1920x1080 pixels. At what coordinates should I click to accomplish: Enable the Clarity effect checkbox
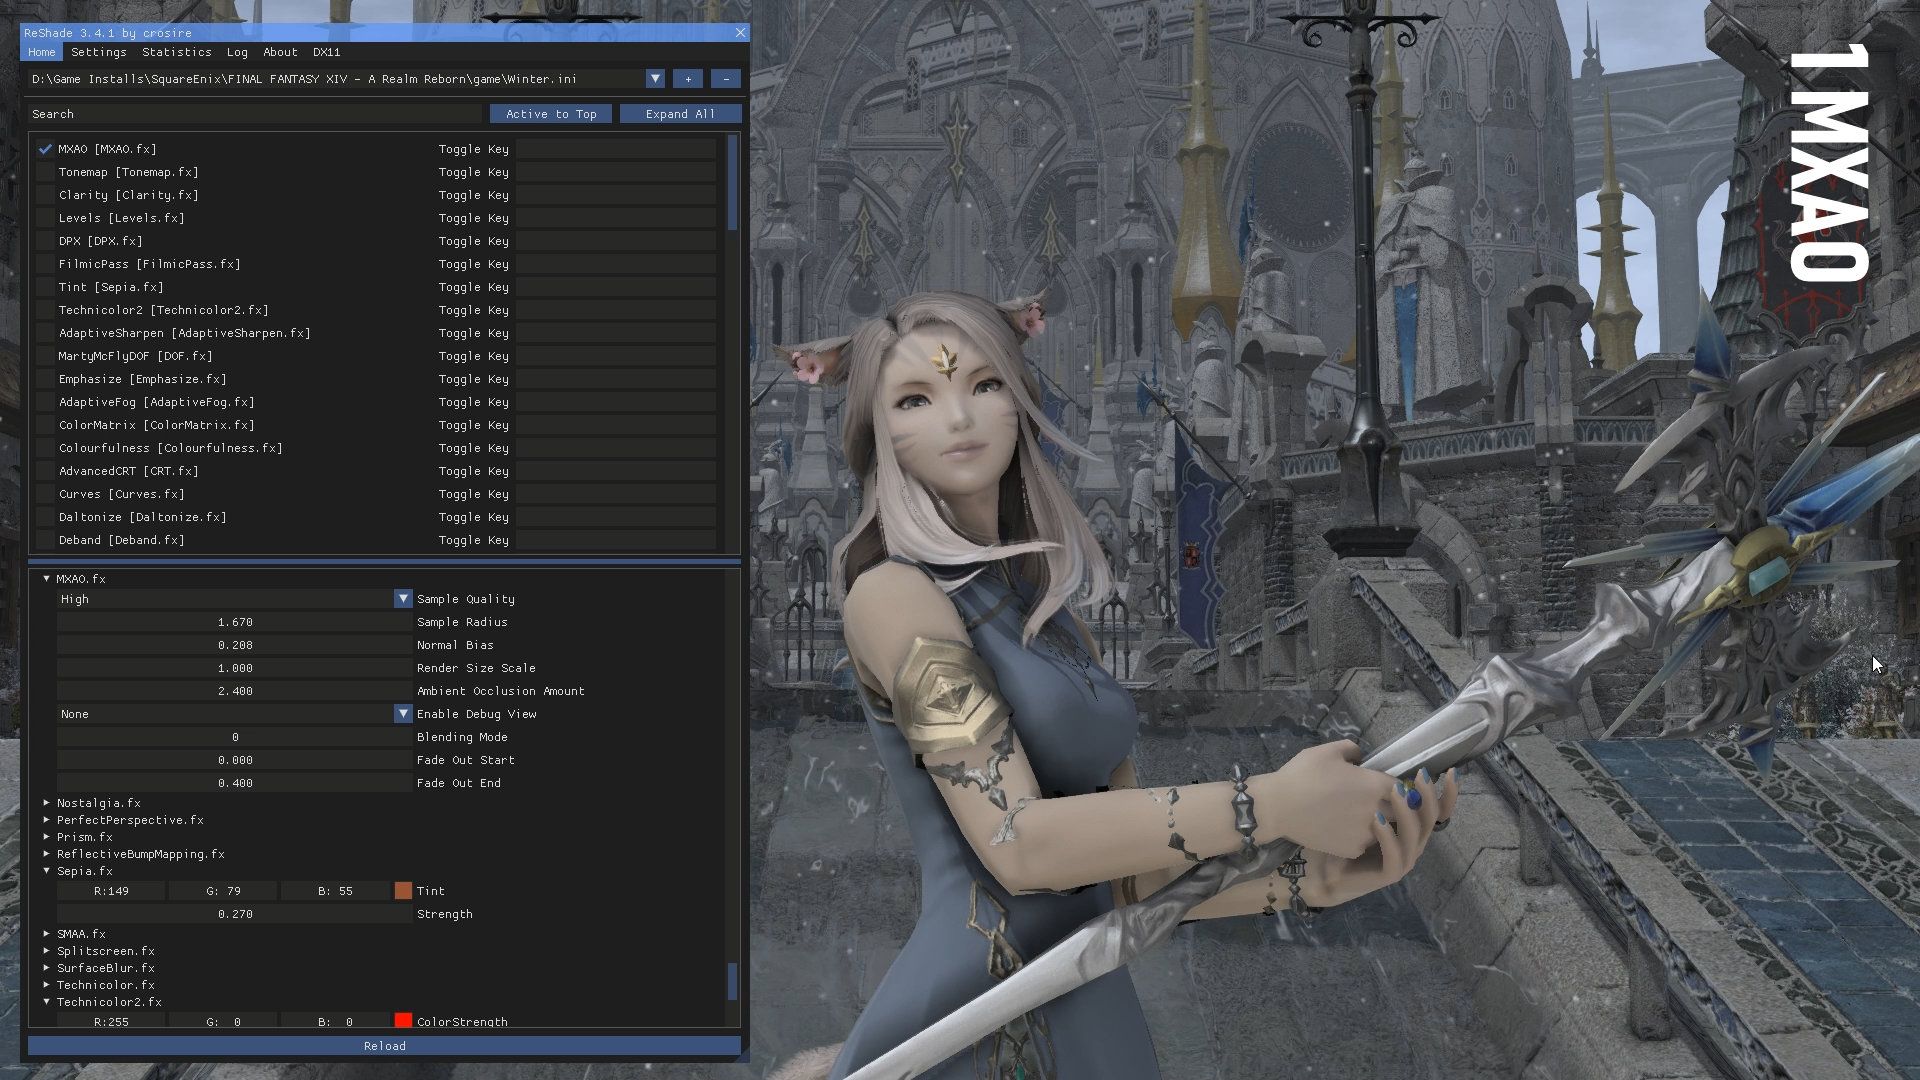(x=45, y=195)
